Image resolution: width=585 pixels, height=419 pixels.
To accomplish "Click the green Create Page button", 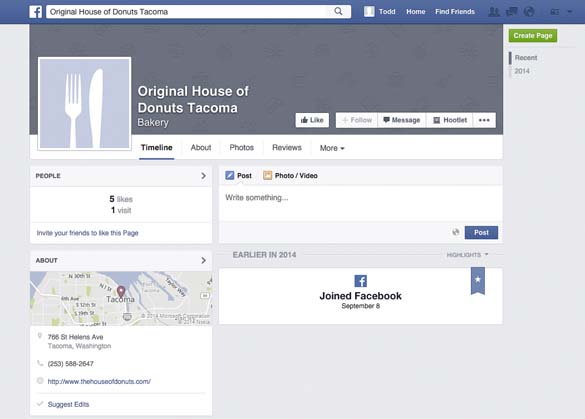I will (533, 36).
